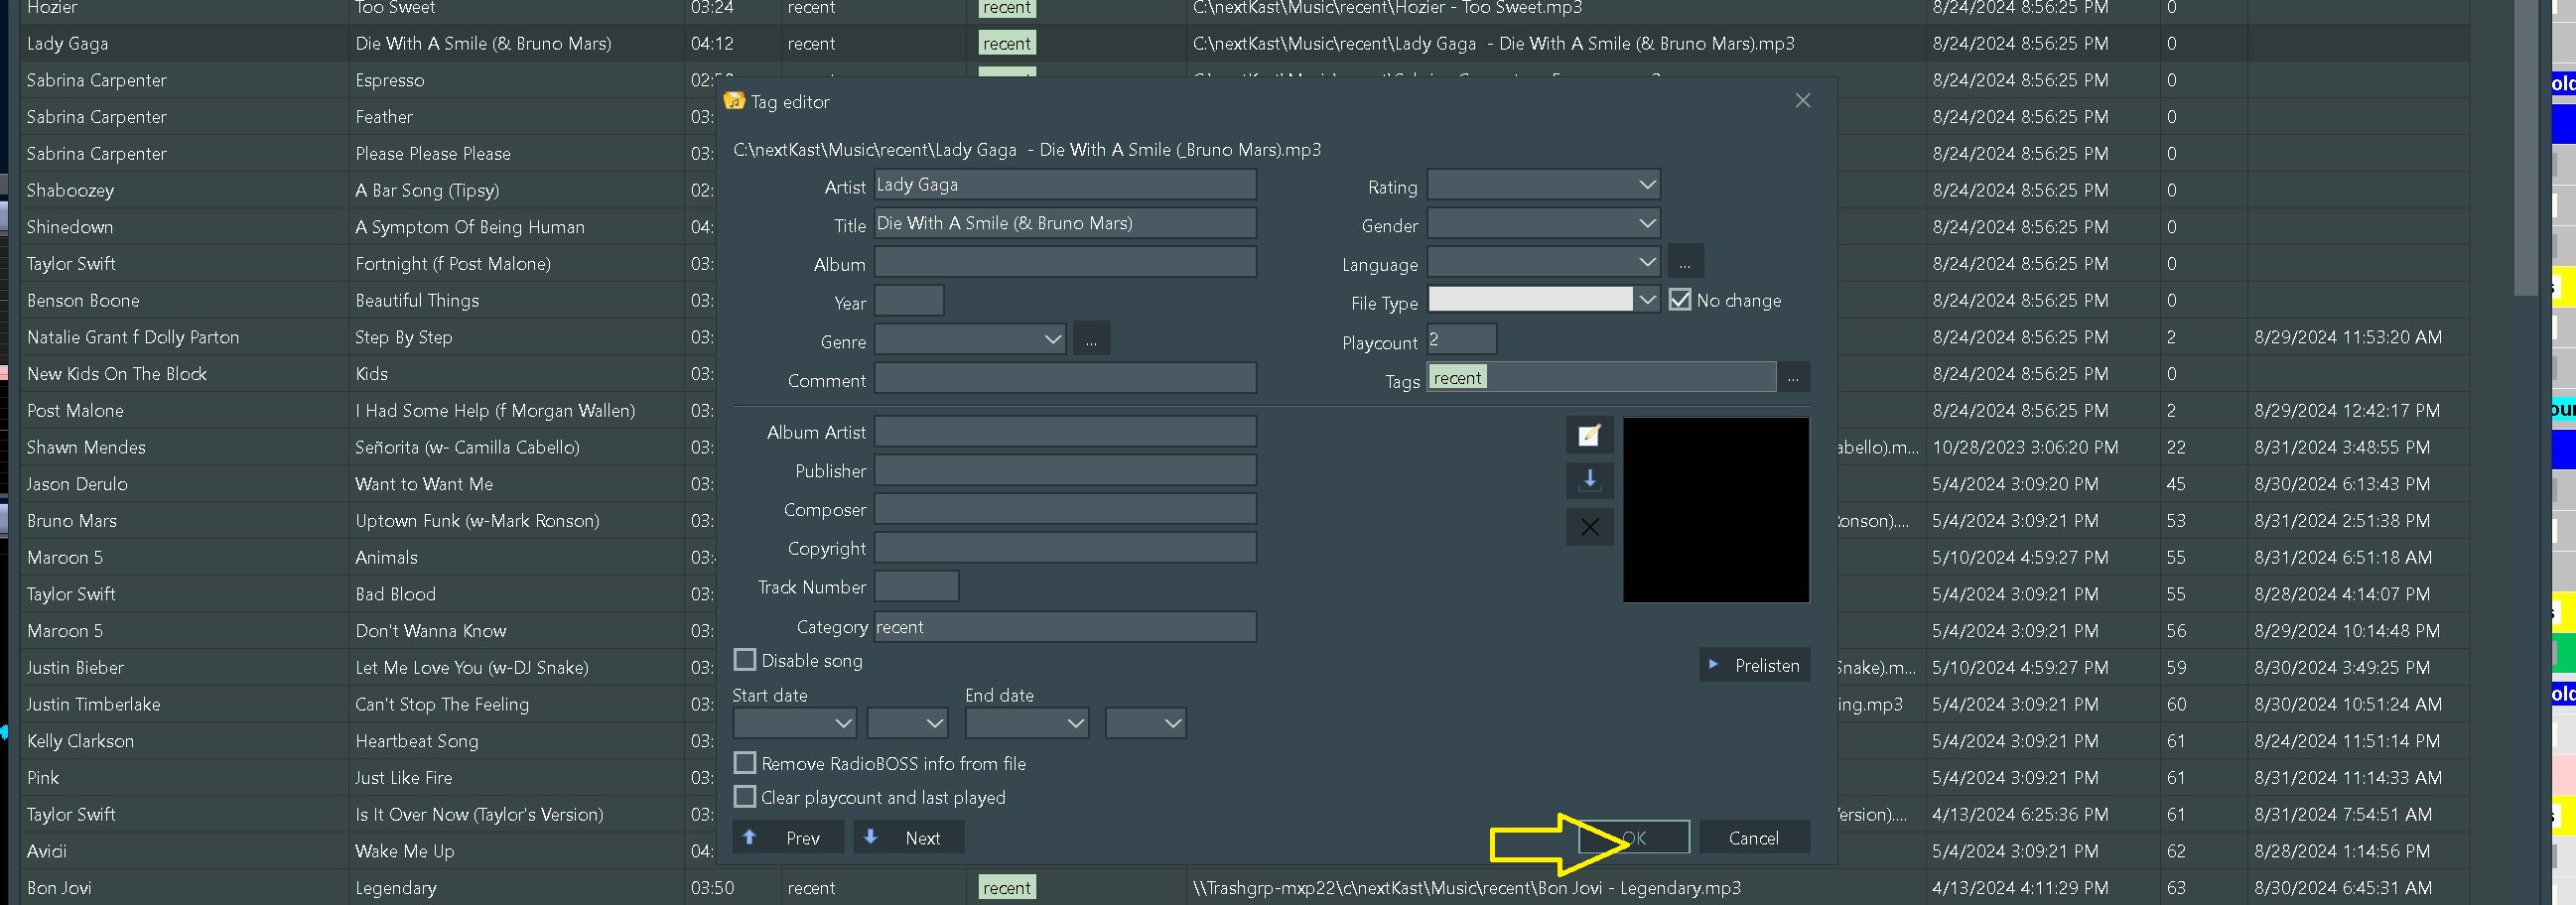
Task: Toggle the No change checkbox
Action: [1679, 300]
